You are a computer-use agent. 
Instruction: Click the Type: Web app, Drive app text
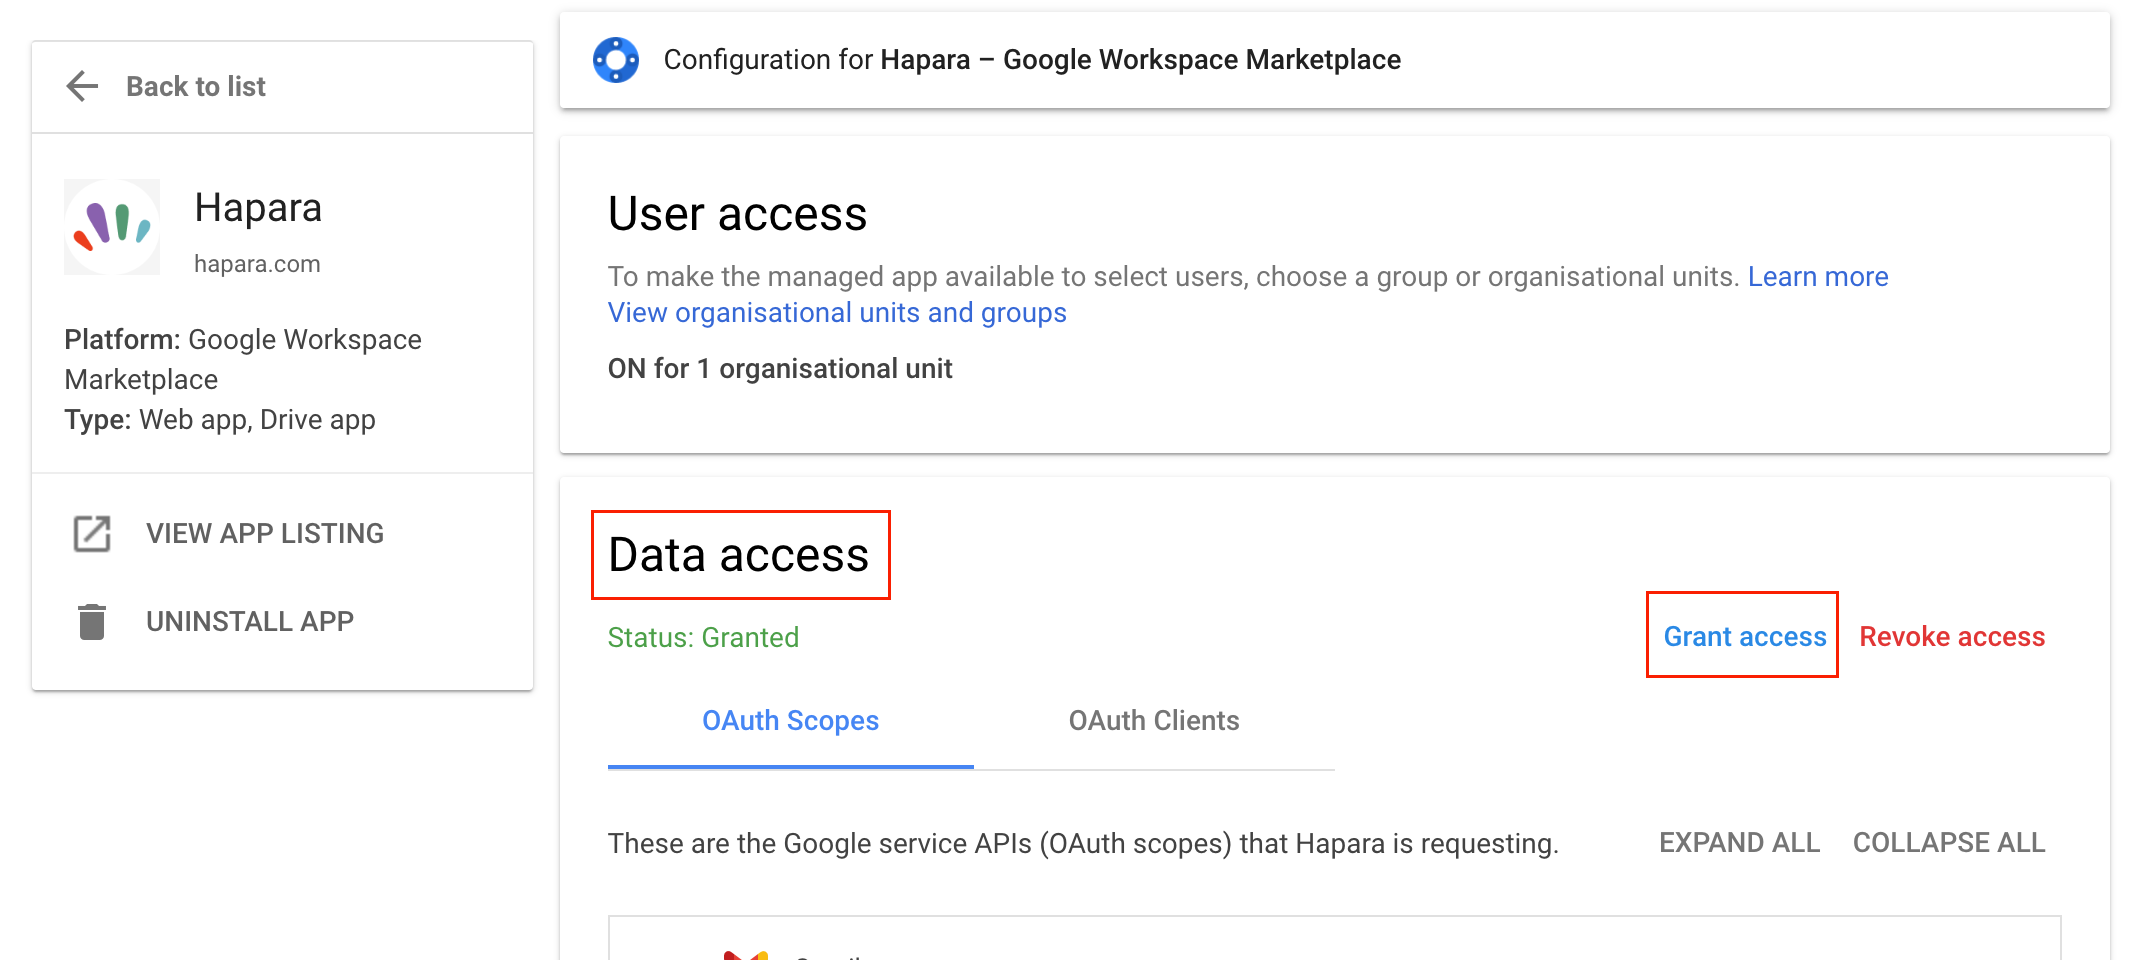pyautogui.click(x=220, y=420)
